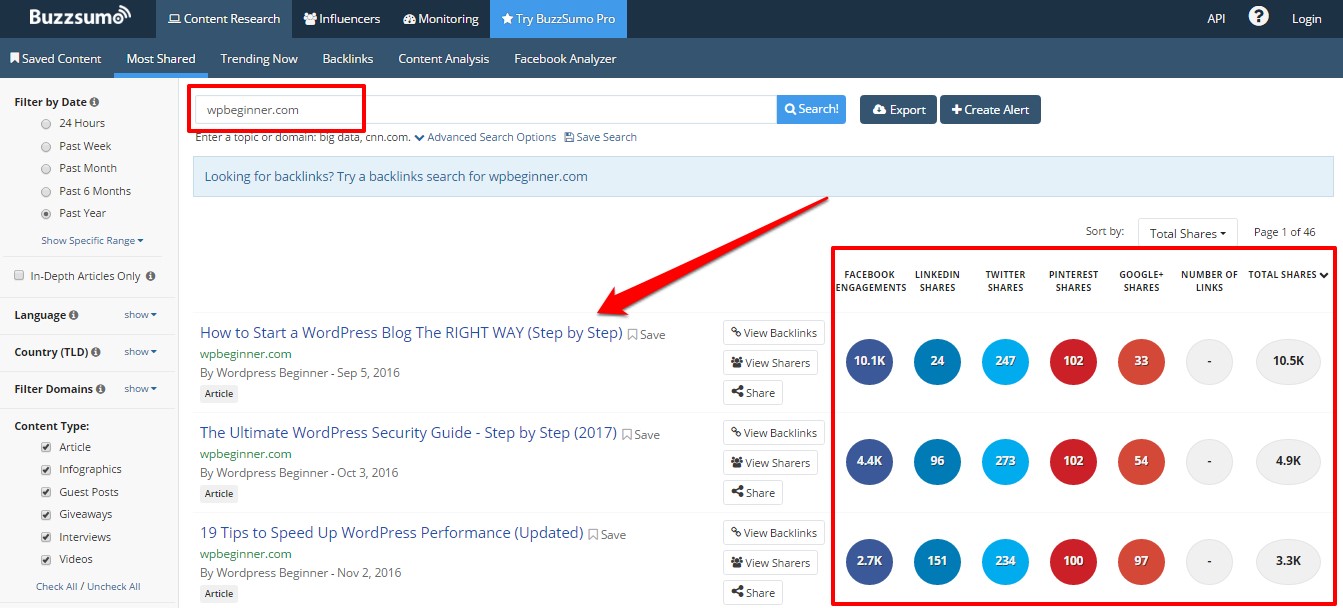Click the 96 LinkedIn shares circle
The height and width of the screenshot is (608, 1343).
[x=937, y=461]
